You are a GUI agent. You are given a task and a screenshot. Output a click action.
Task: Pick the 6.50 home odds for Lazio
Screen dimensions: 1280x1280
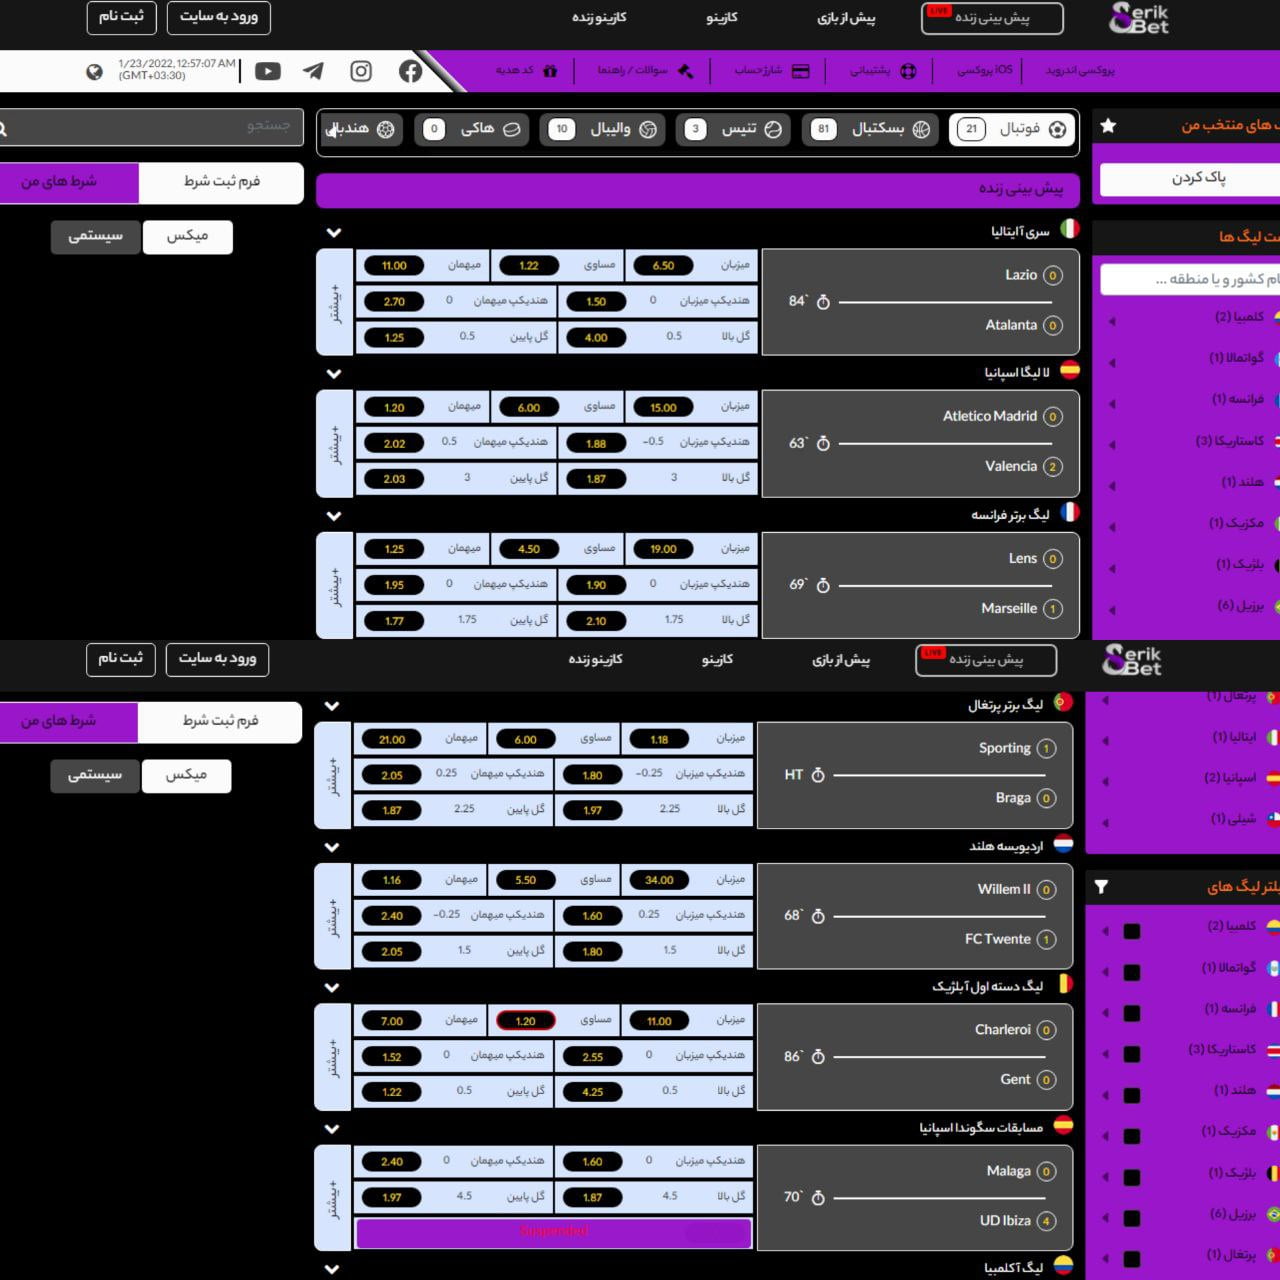click(x=663, y=266)
